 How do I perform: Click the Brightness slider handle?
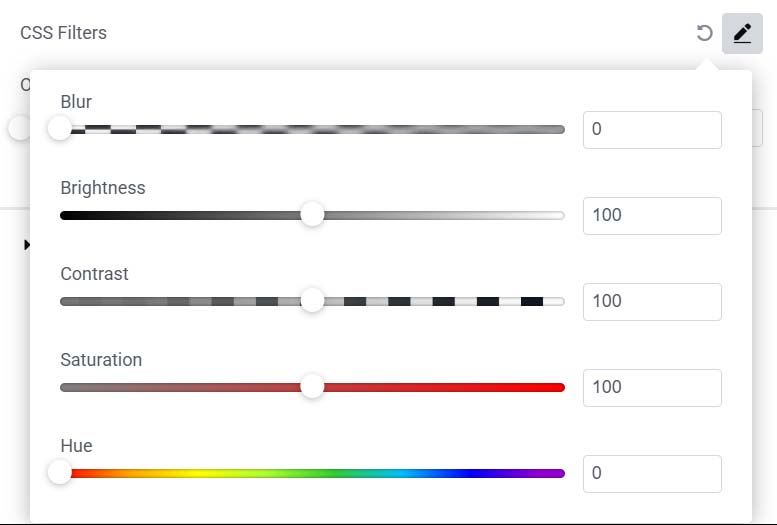point(312,215)
